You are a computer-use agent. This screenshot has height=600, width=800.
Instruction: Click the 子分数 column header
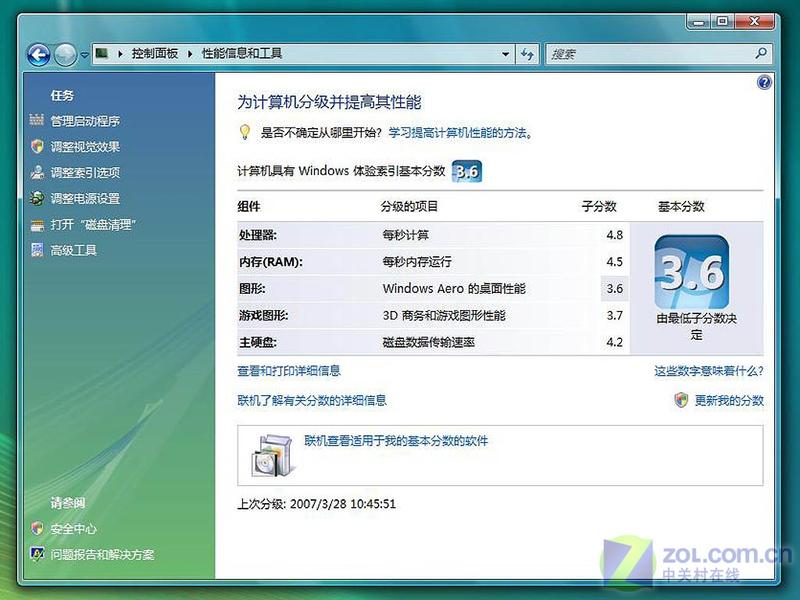pos(599,207)
